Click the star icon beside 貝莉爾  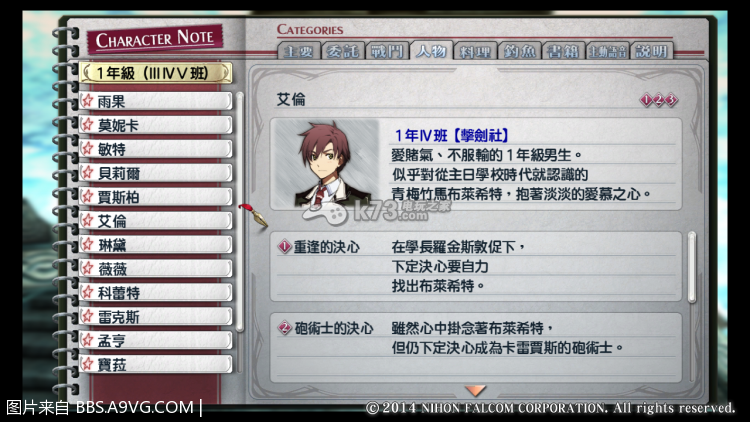(88, 173)
